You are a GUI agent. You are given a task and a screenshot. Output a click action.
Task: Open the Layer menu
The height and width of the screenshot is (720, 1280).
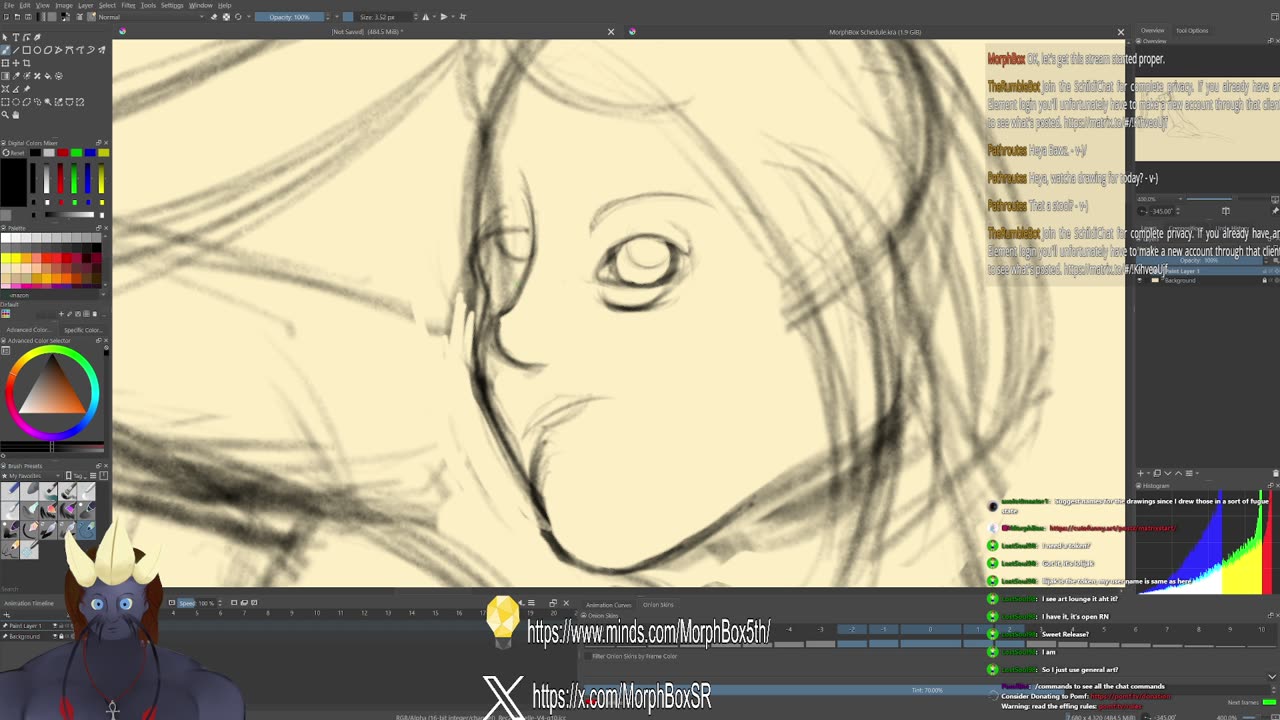click(x=86, y=5)
